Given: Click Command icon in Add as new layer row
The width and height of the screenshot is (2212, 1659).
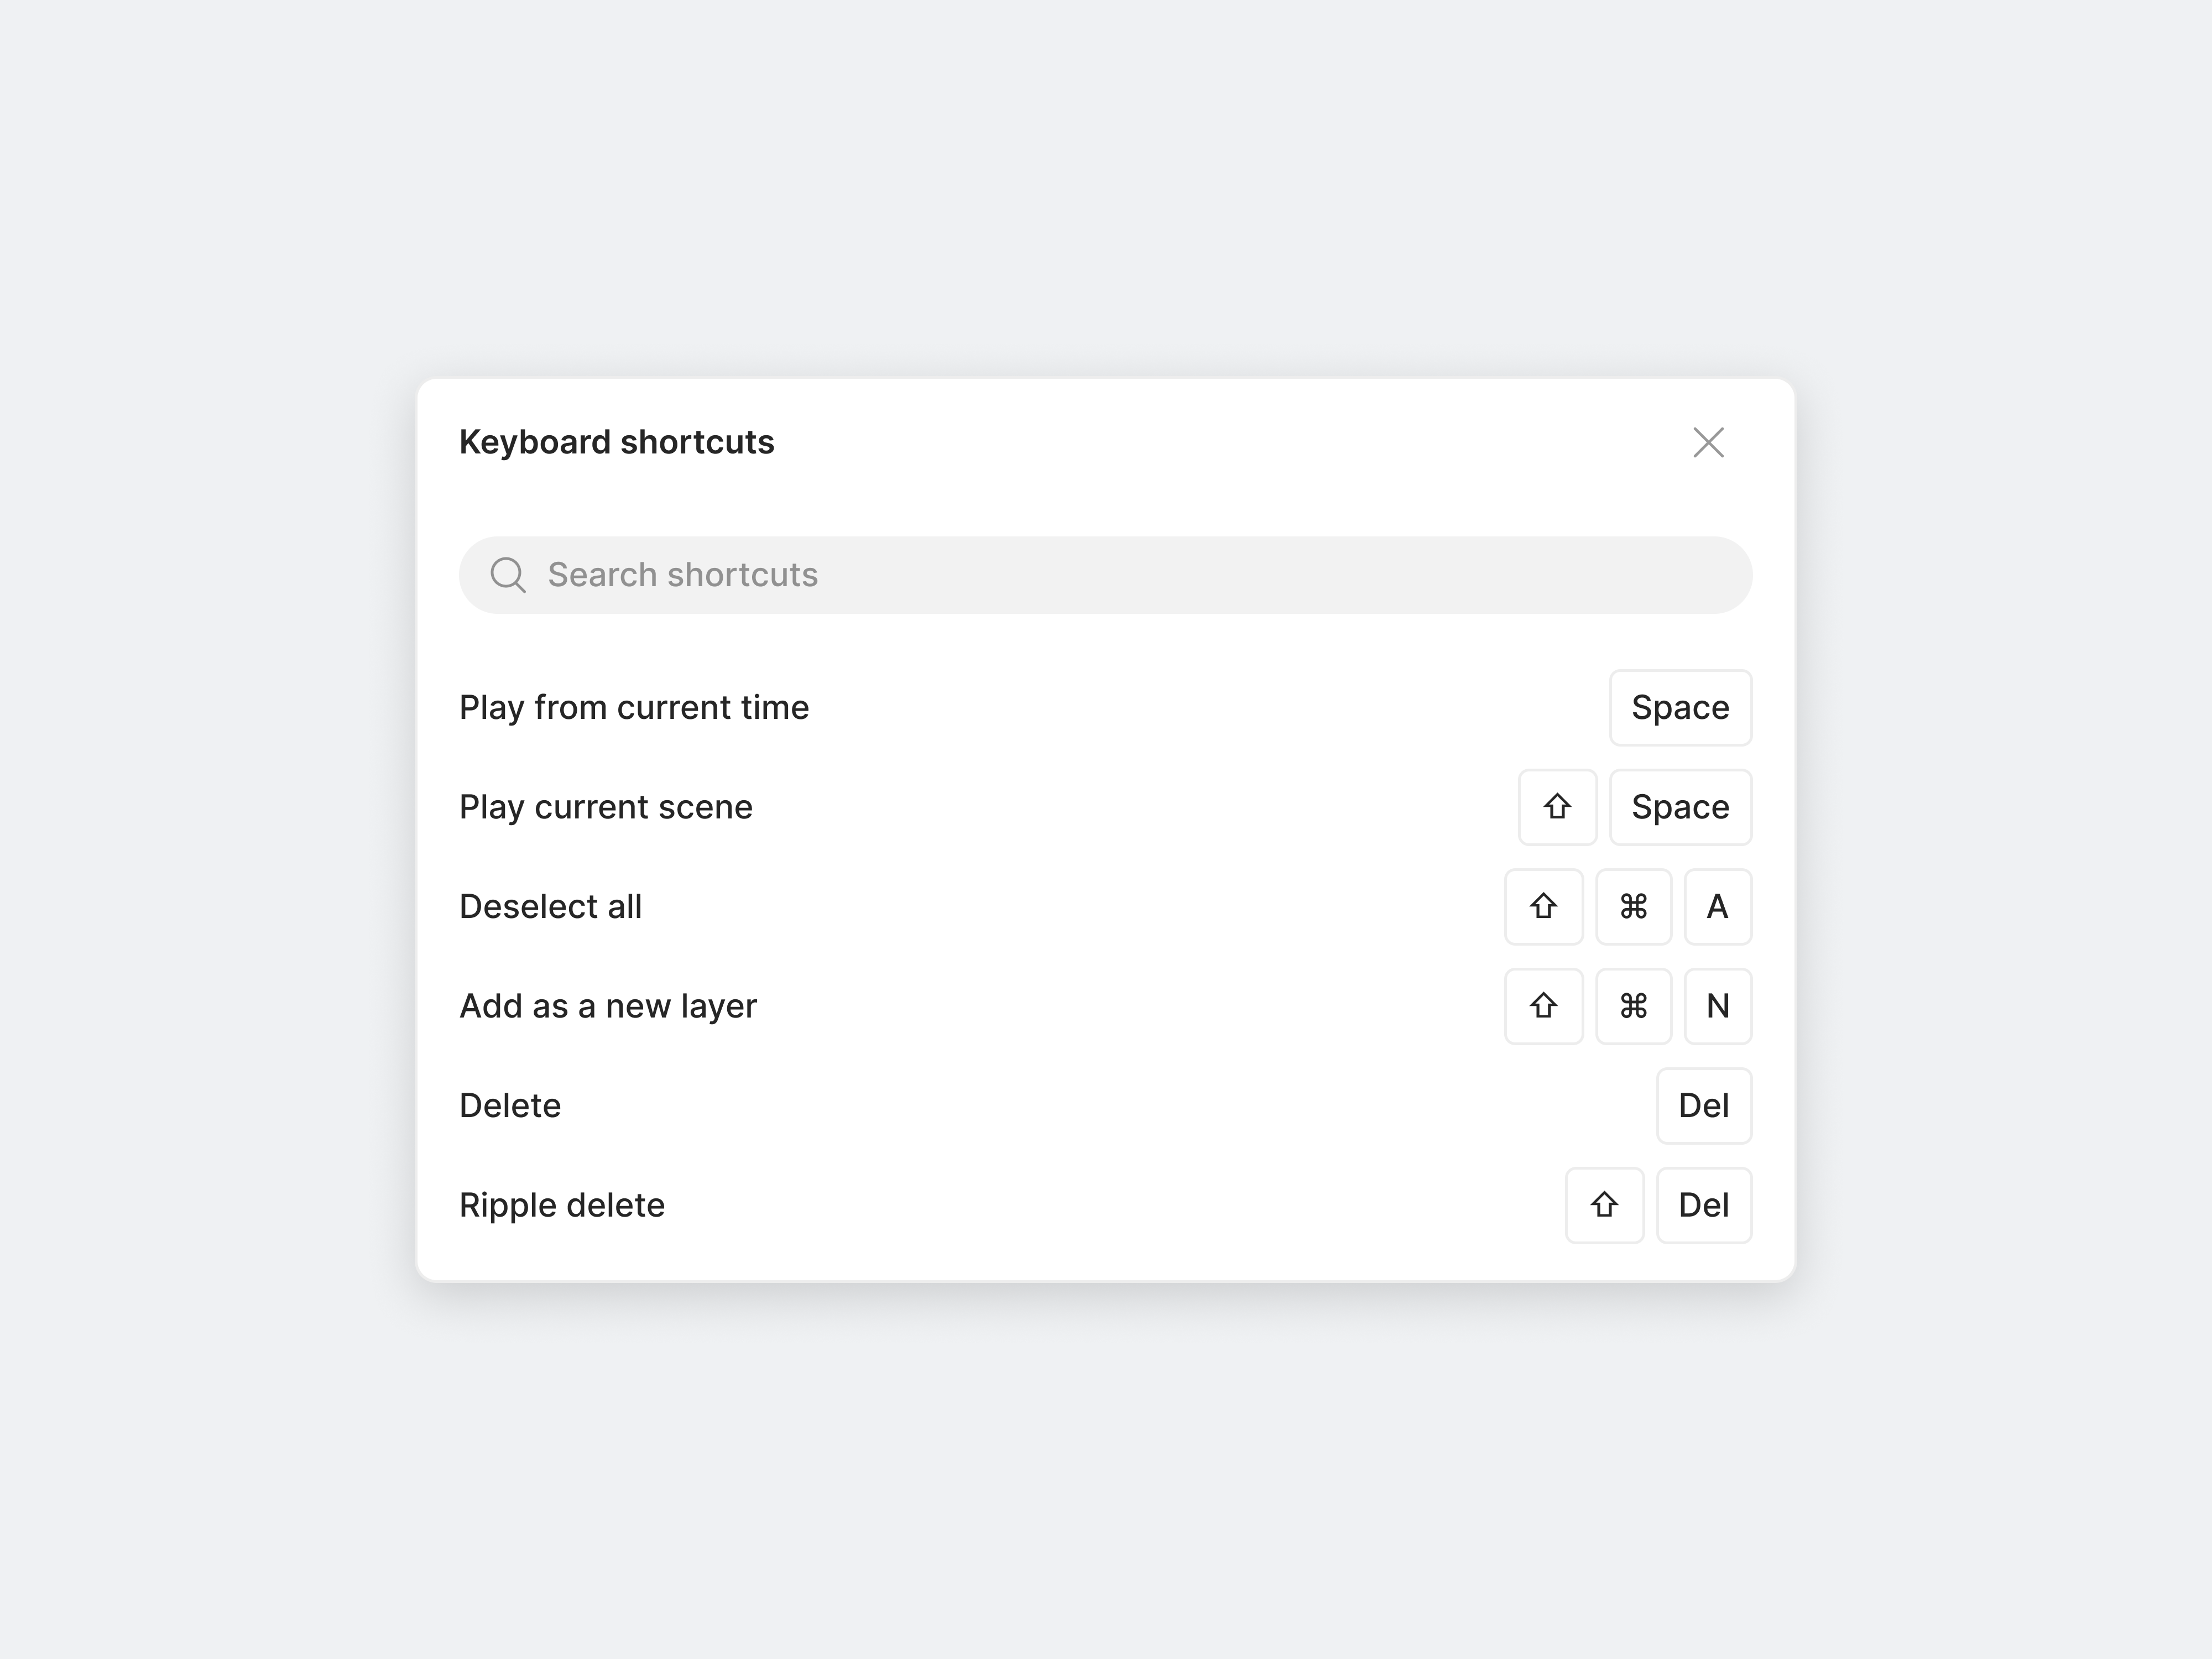Looking at the screenshot, I should point(1633,1006).
